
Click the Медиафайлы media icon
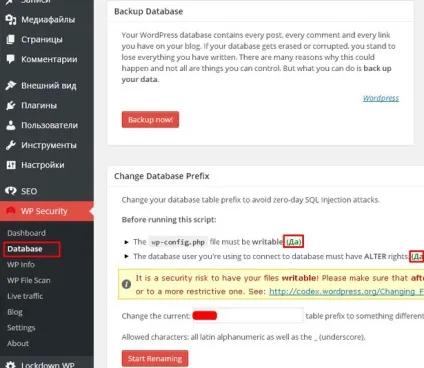coord(11,20)
